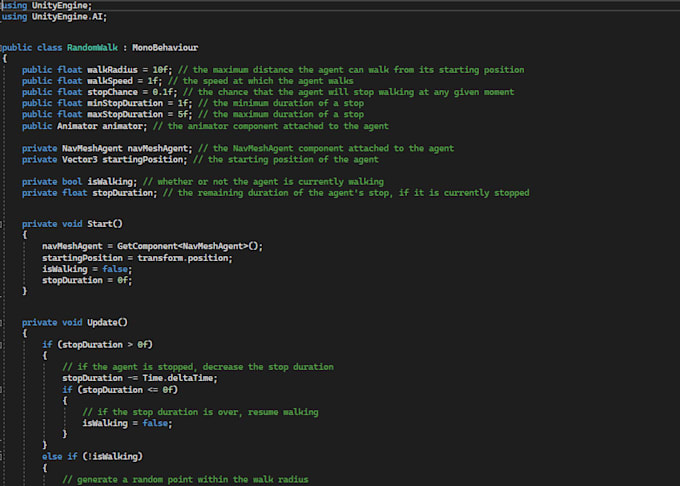
Task: Collapse the Update() method fold marker
Action: click(x=1, y=323)
